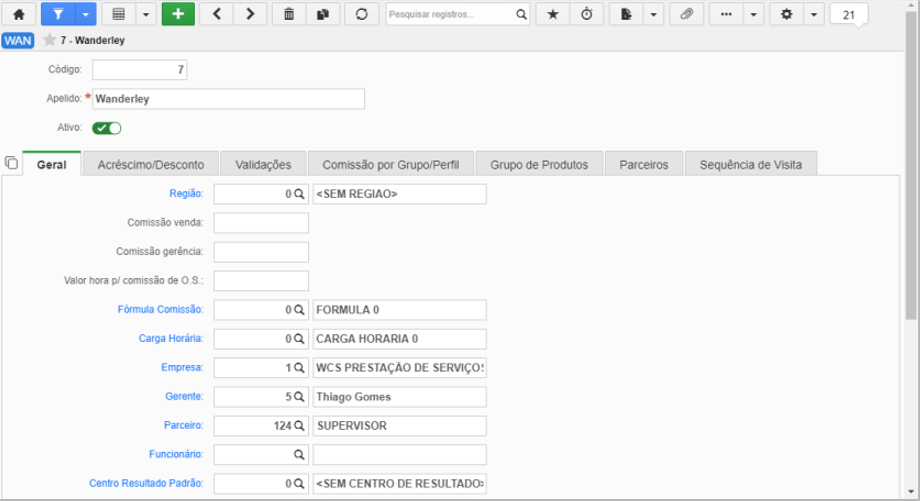920x501 pixels.
Task: Follow the Gerente link label
Action: pos(184,396)
